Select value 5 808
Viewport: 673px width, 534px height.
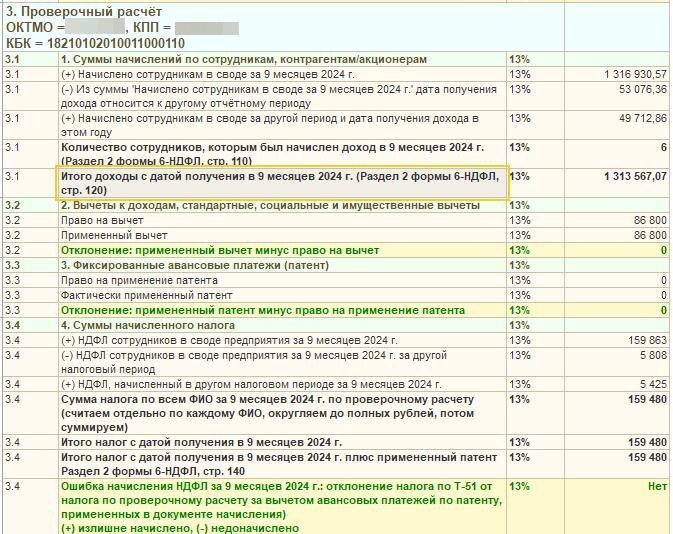pyautogui.click(x=653, y=355)
